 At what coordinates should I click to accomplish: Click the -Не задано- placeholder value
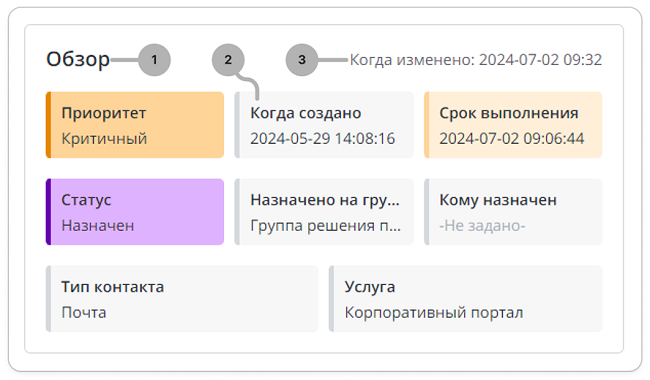click(482, 226)
